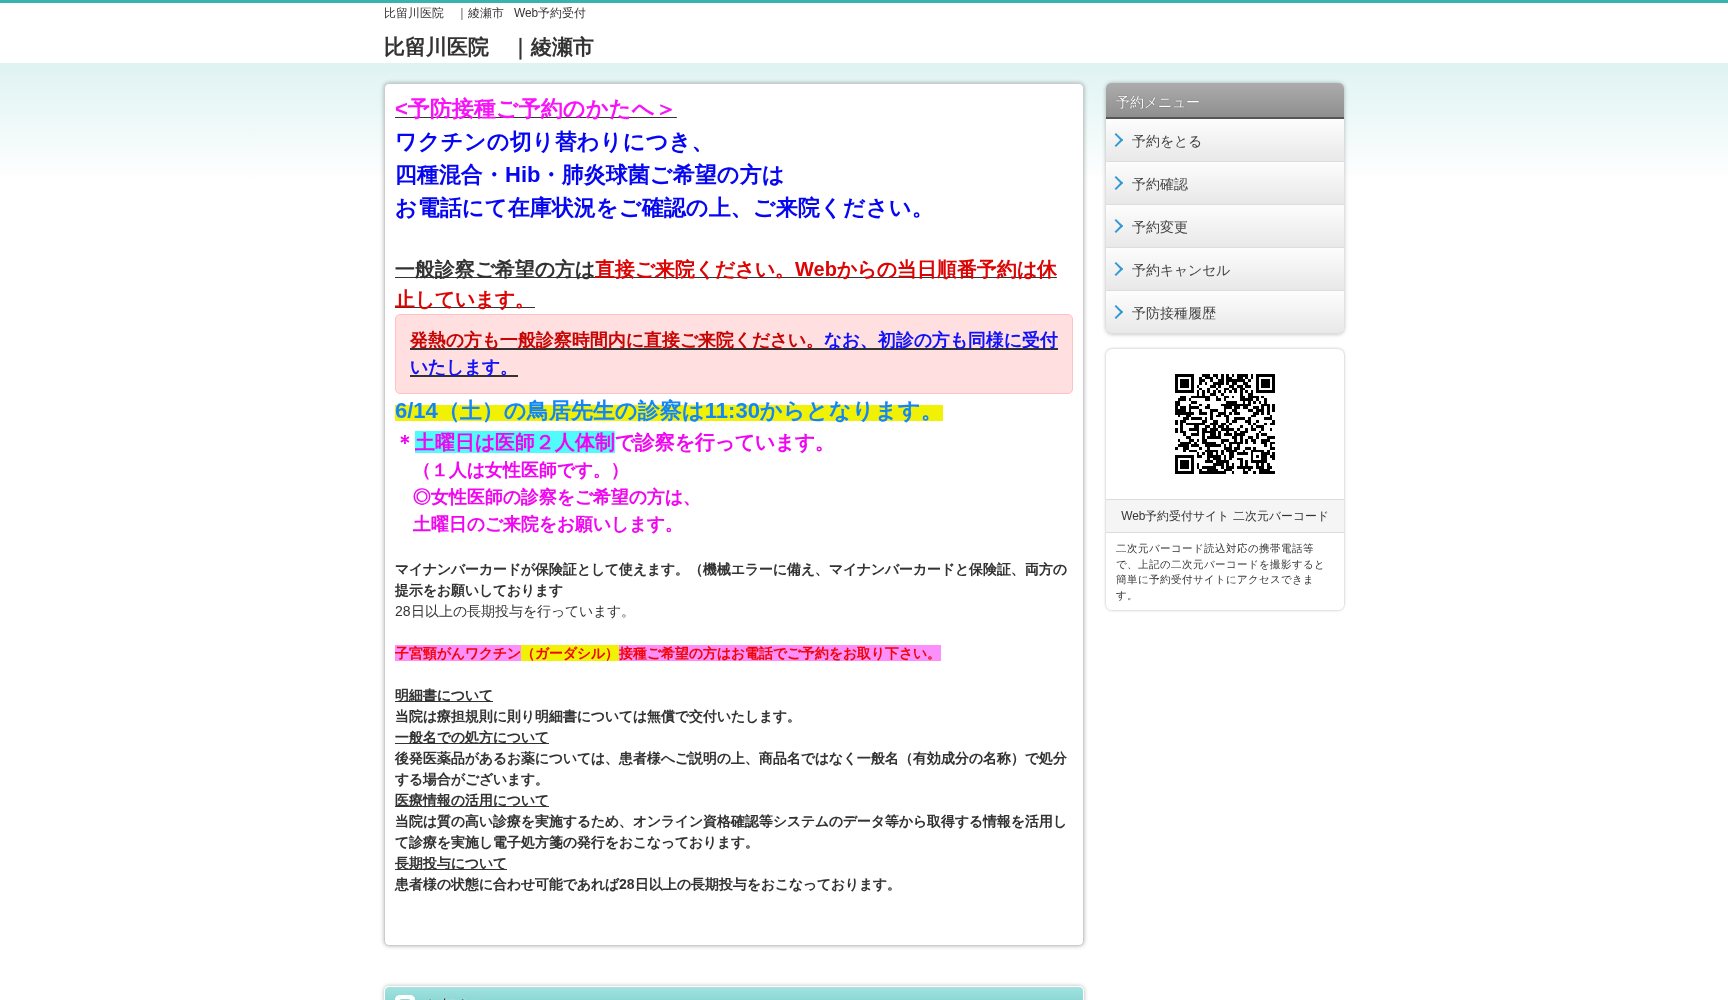This screenshot has height=1000, width=1728.
Task: Click the small icon in the bottom teal banner
Action: coord(405,997)
